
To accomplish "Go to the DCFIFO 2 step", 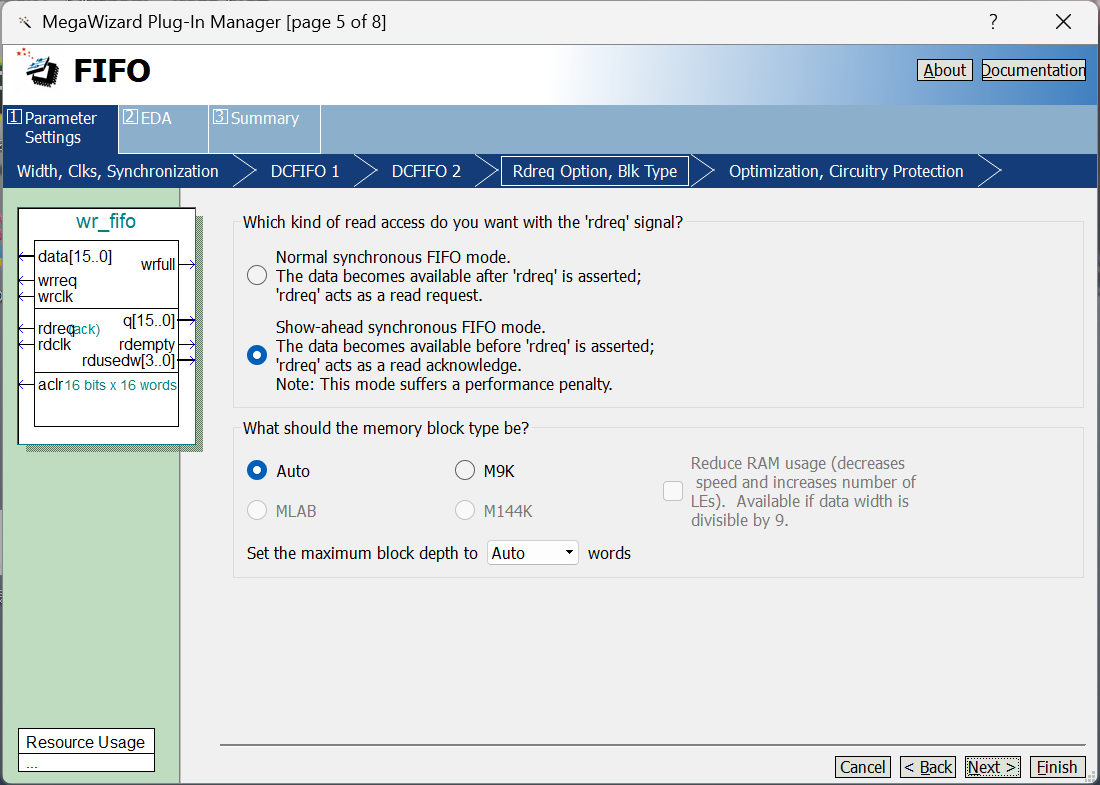I will (427, 171).
